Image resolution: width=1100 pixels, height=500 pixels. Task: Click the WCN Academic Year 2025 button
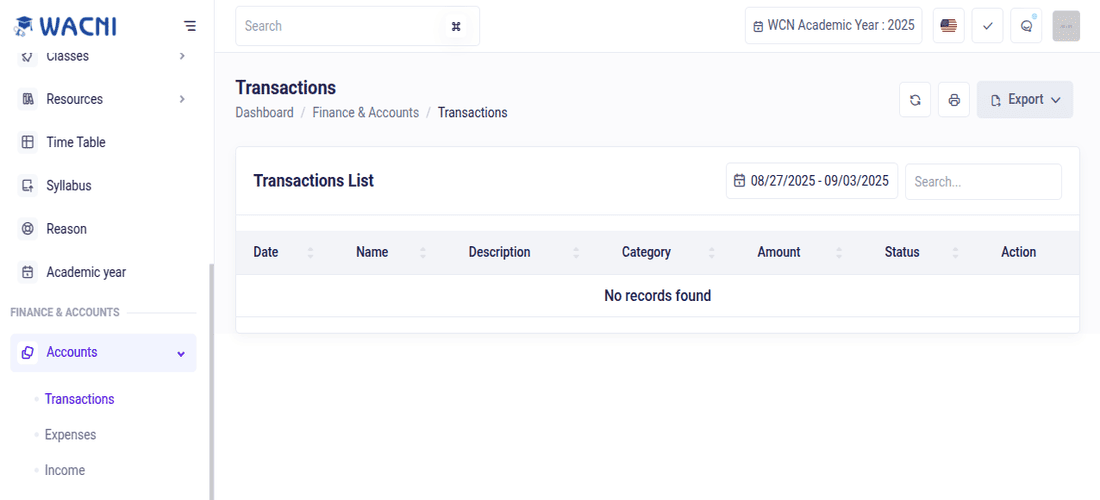coord(833,26)
